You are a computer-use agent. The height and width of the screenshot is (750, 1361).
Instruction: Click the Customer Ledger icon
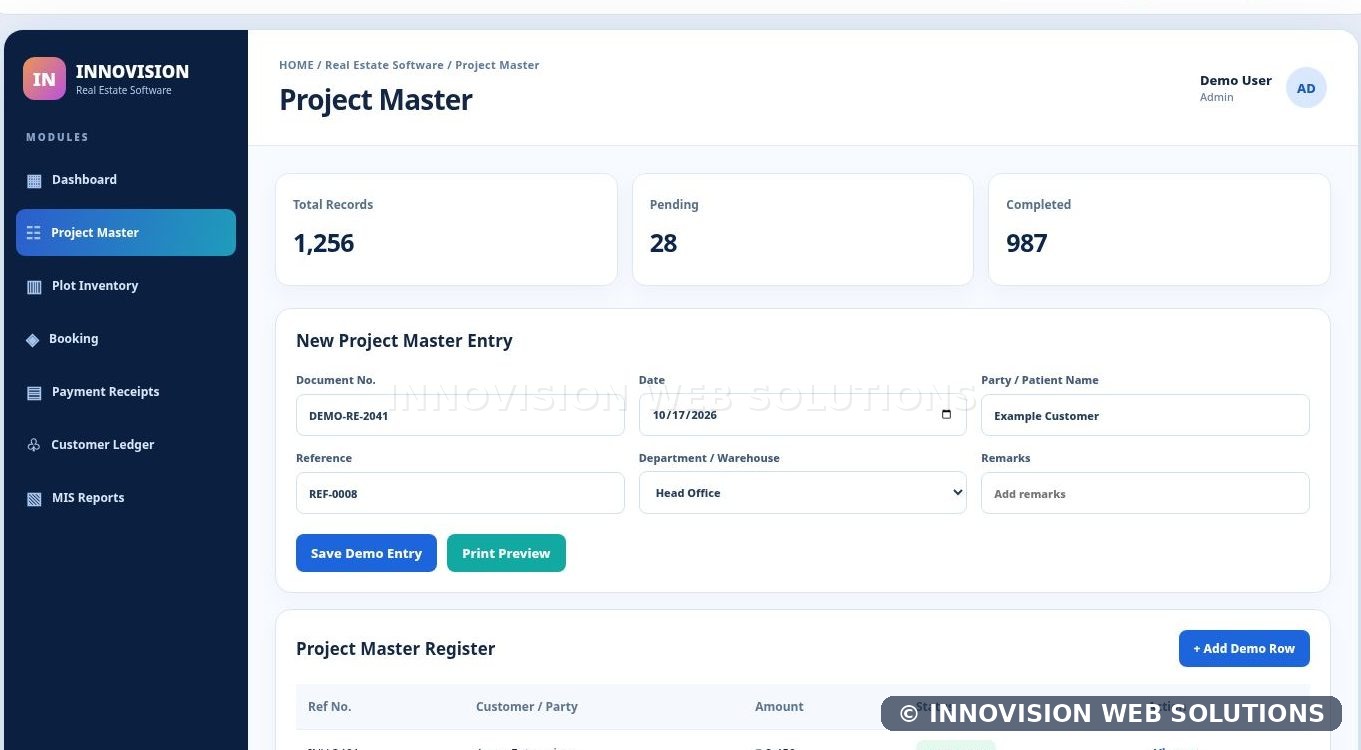tap(34, 445)
